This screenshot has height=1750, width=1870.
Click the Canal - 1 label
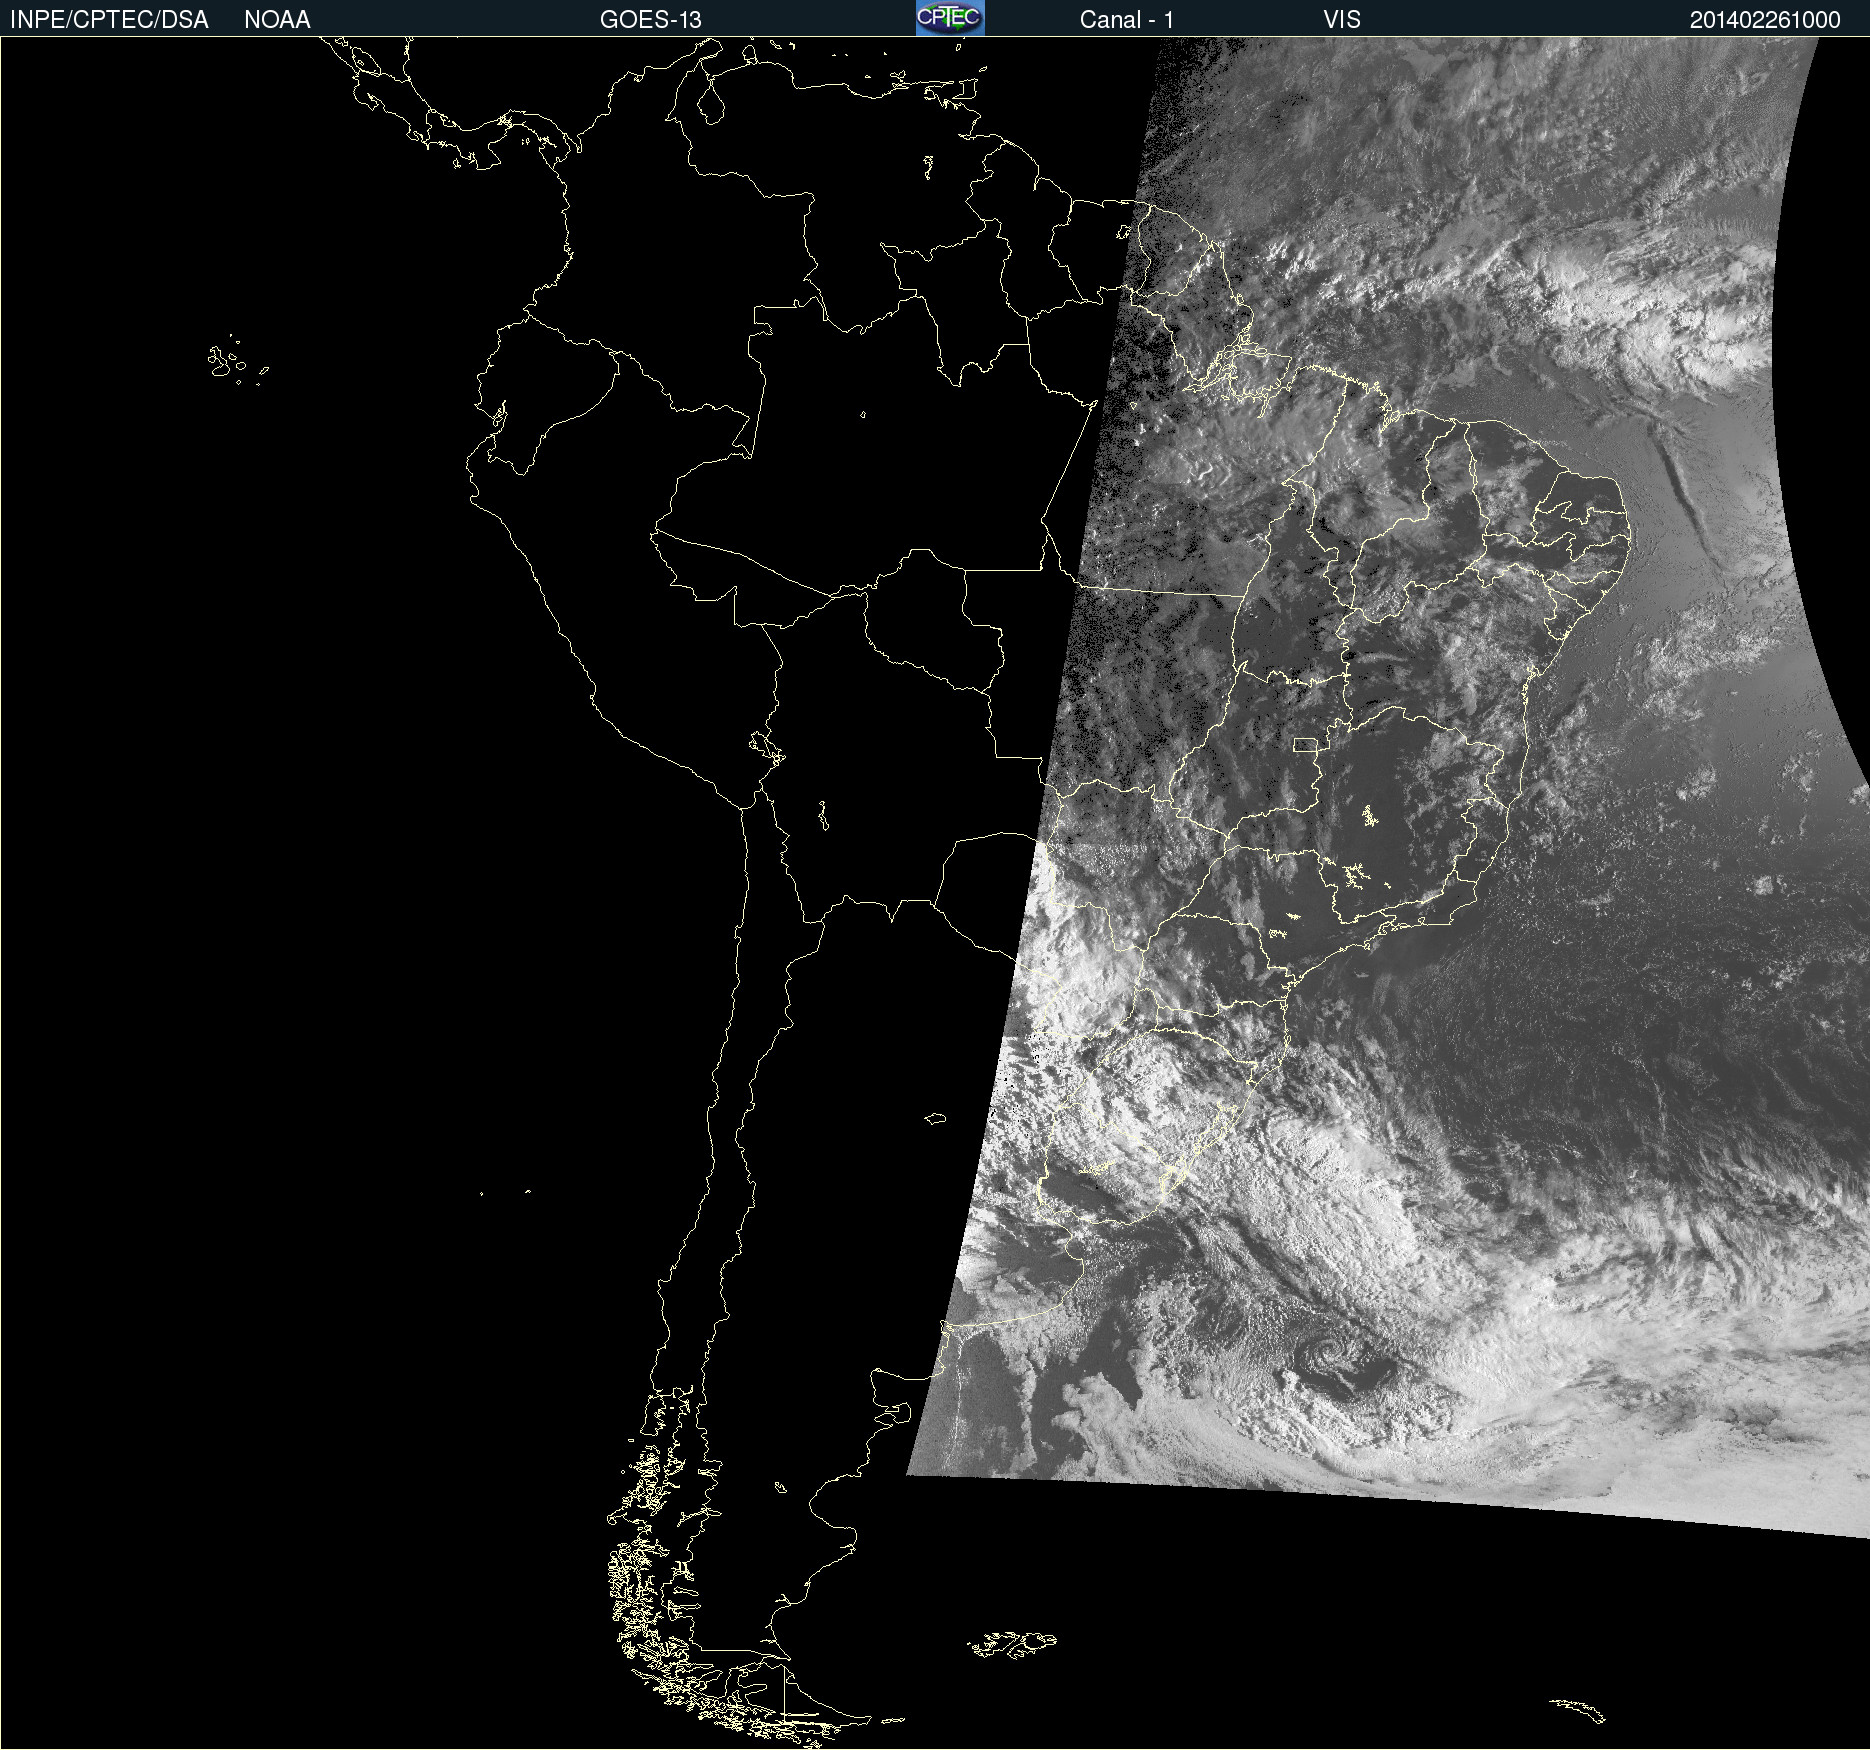point(1126,20)
